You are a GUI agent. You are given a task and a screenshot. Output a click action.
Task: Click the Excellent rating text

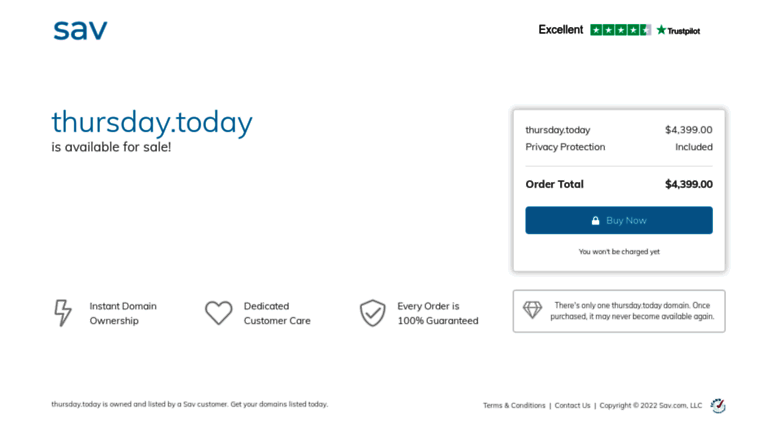(x=560, y=30)
